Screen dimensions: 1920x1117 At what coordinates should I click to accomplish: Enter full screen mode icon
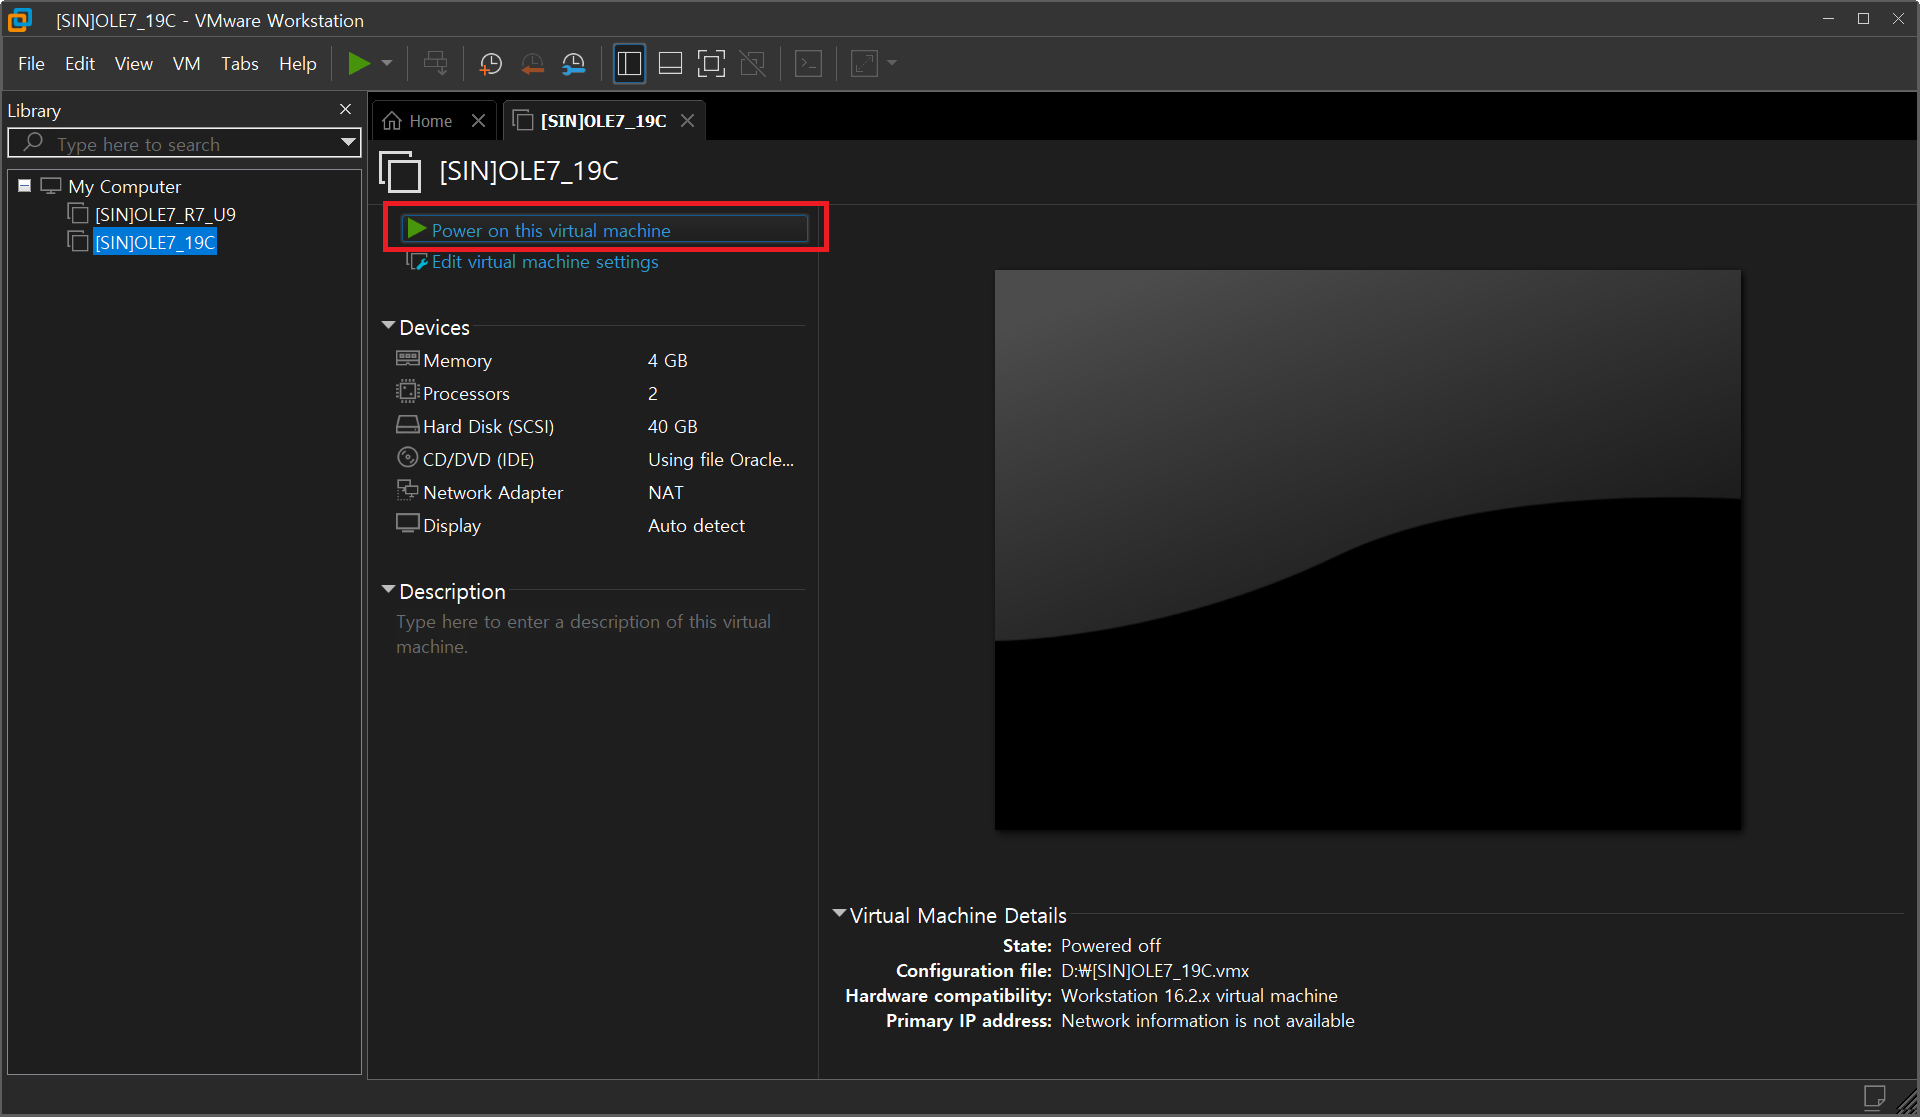pos(711,64)
